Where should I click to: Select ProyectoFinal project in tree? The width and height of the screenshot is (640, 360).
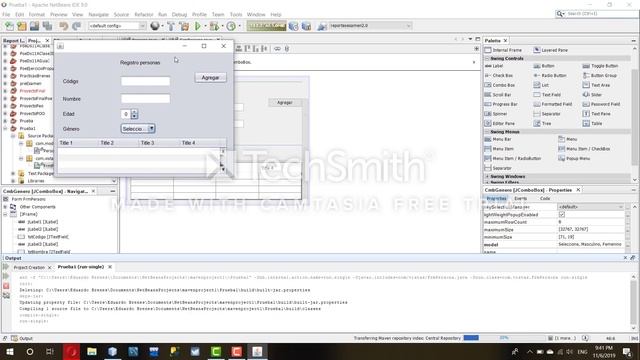click(x=32, y=91)
